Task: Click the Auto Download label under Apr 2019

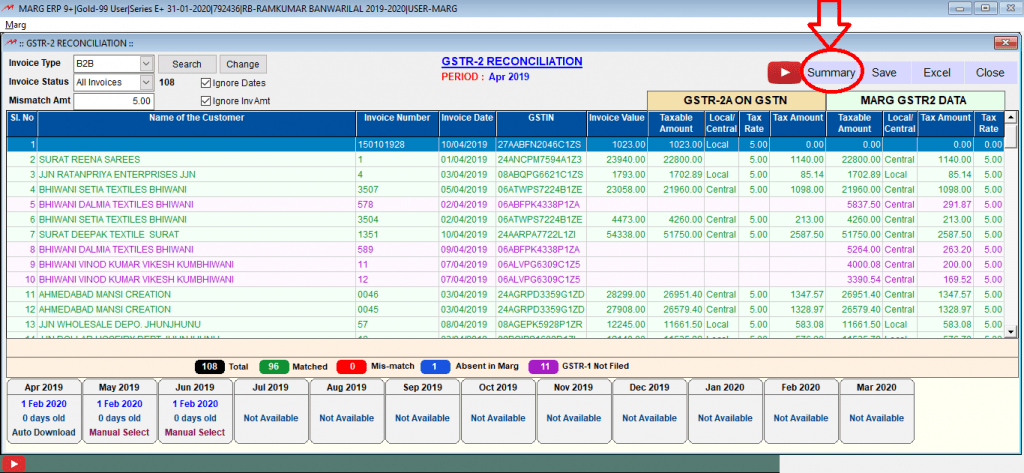Action: click(x=43, y=432)
